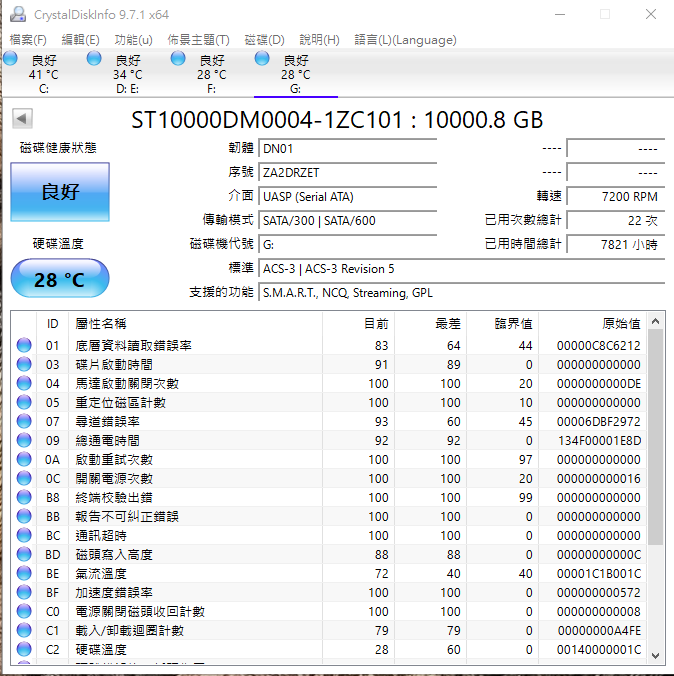Click the 7200 RPM rotation rate value
This screenshot has height=676, width=674.
point(615,197)
